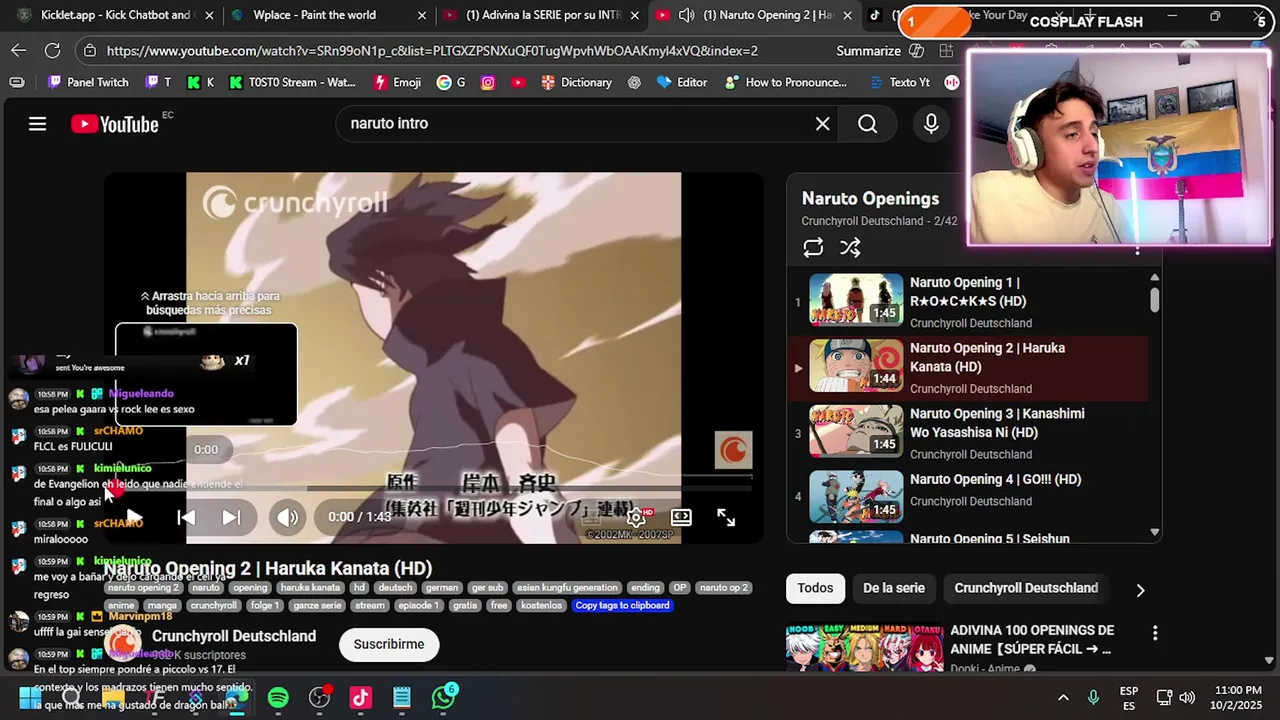Skip to the previous playlist video
Viewport: 1280px width, 720px height.
pos(186,517)
